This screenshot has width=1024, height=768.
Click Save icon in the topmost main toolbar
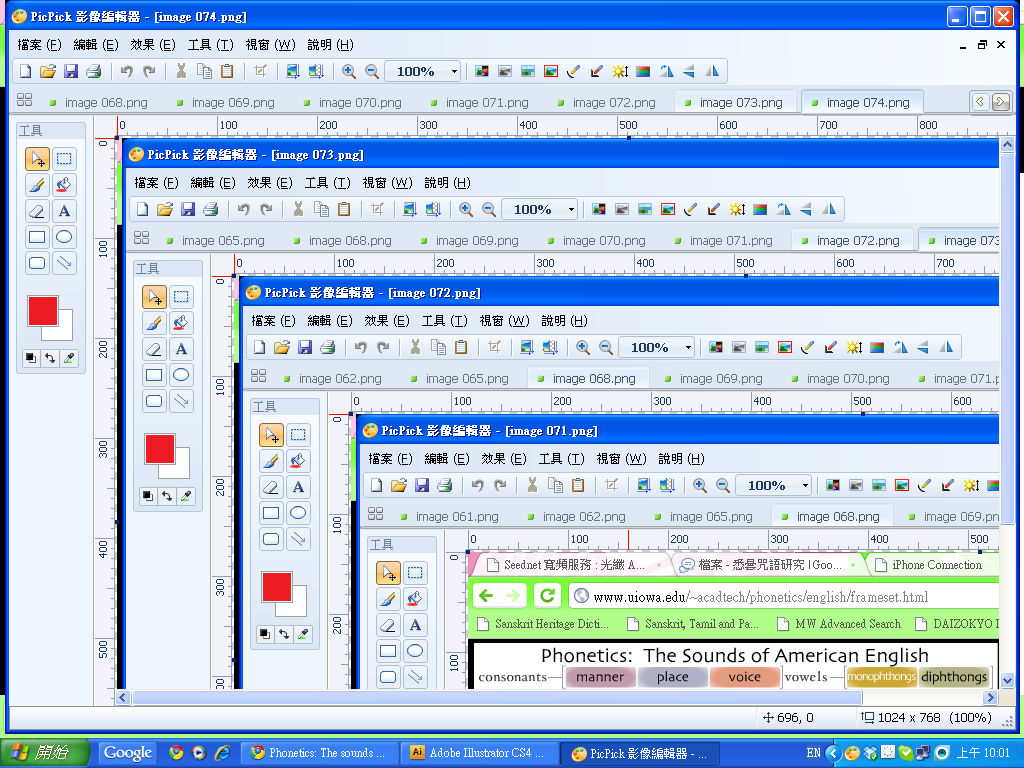(x=71, y=71)
